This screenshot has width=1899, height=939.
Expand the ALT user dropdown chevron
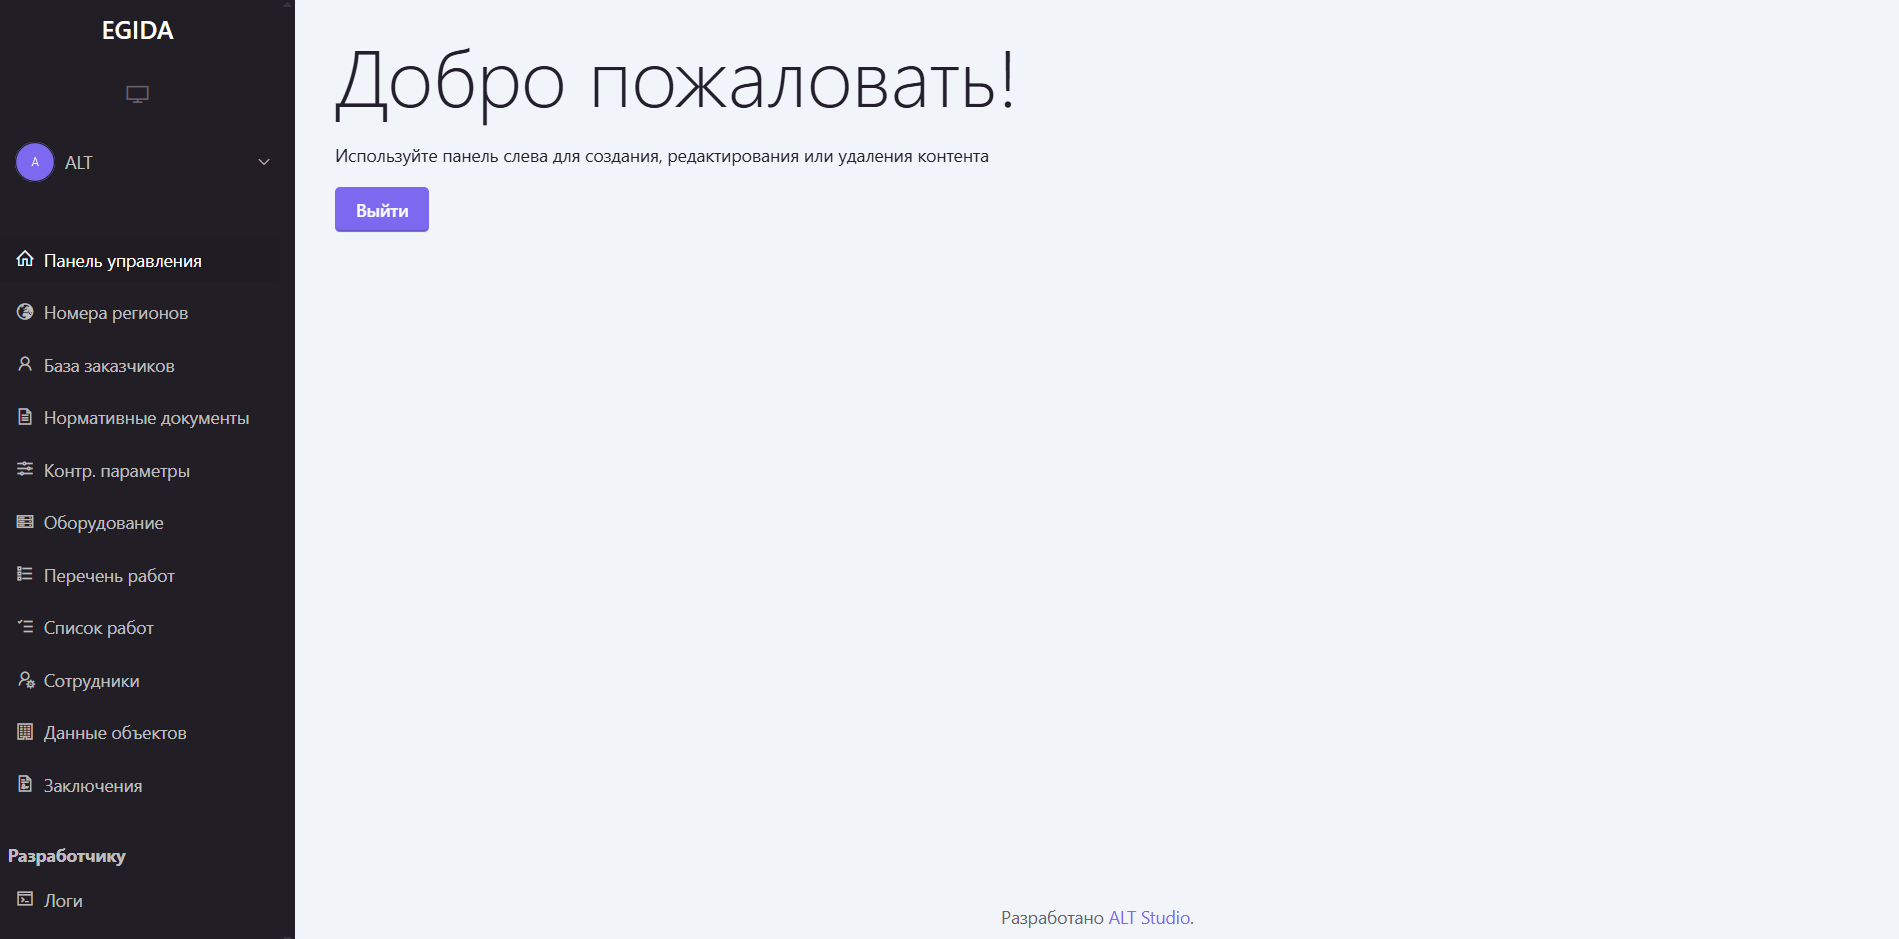click(264, 162)
